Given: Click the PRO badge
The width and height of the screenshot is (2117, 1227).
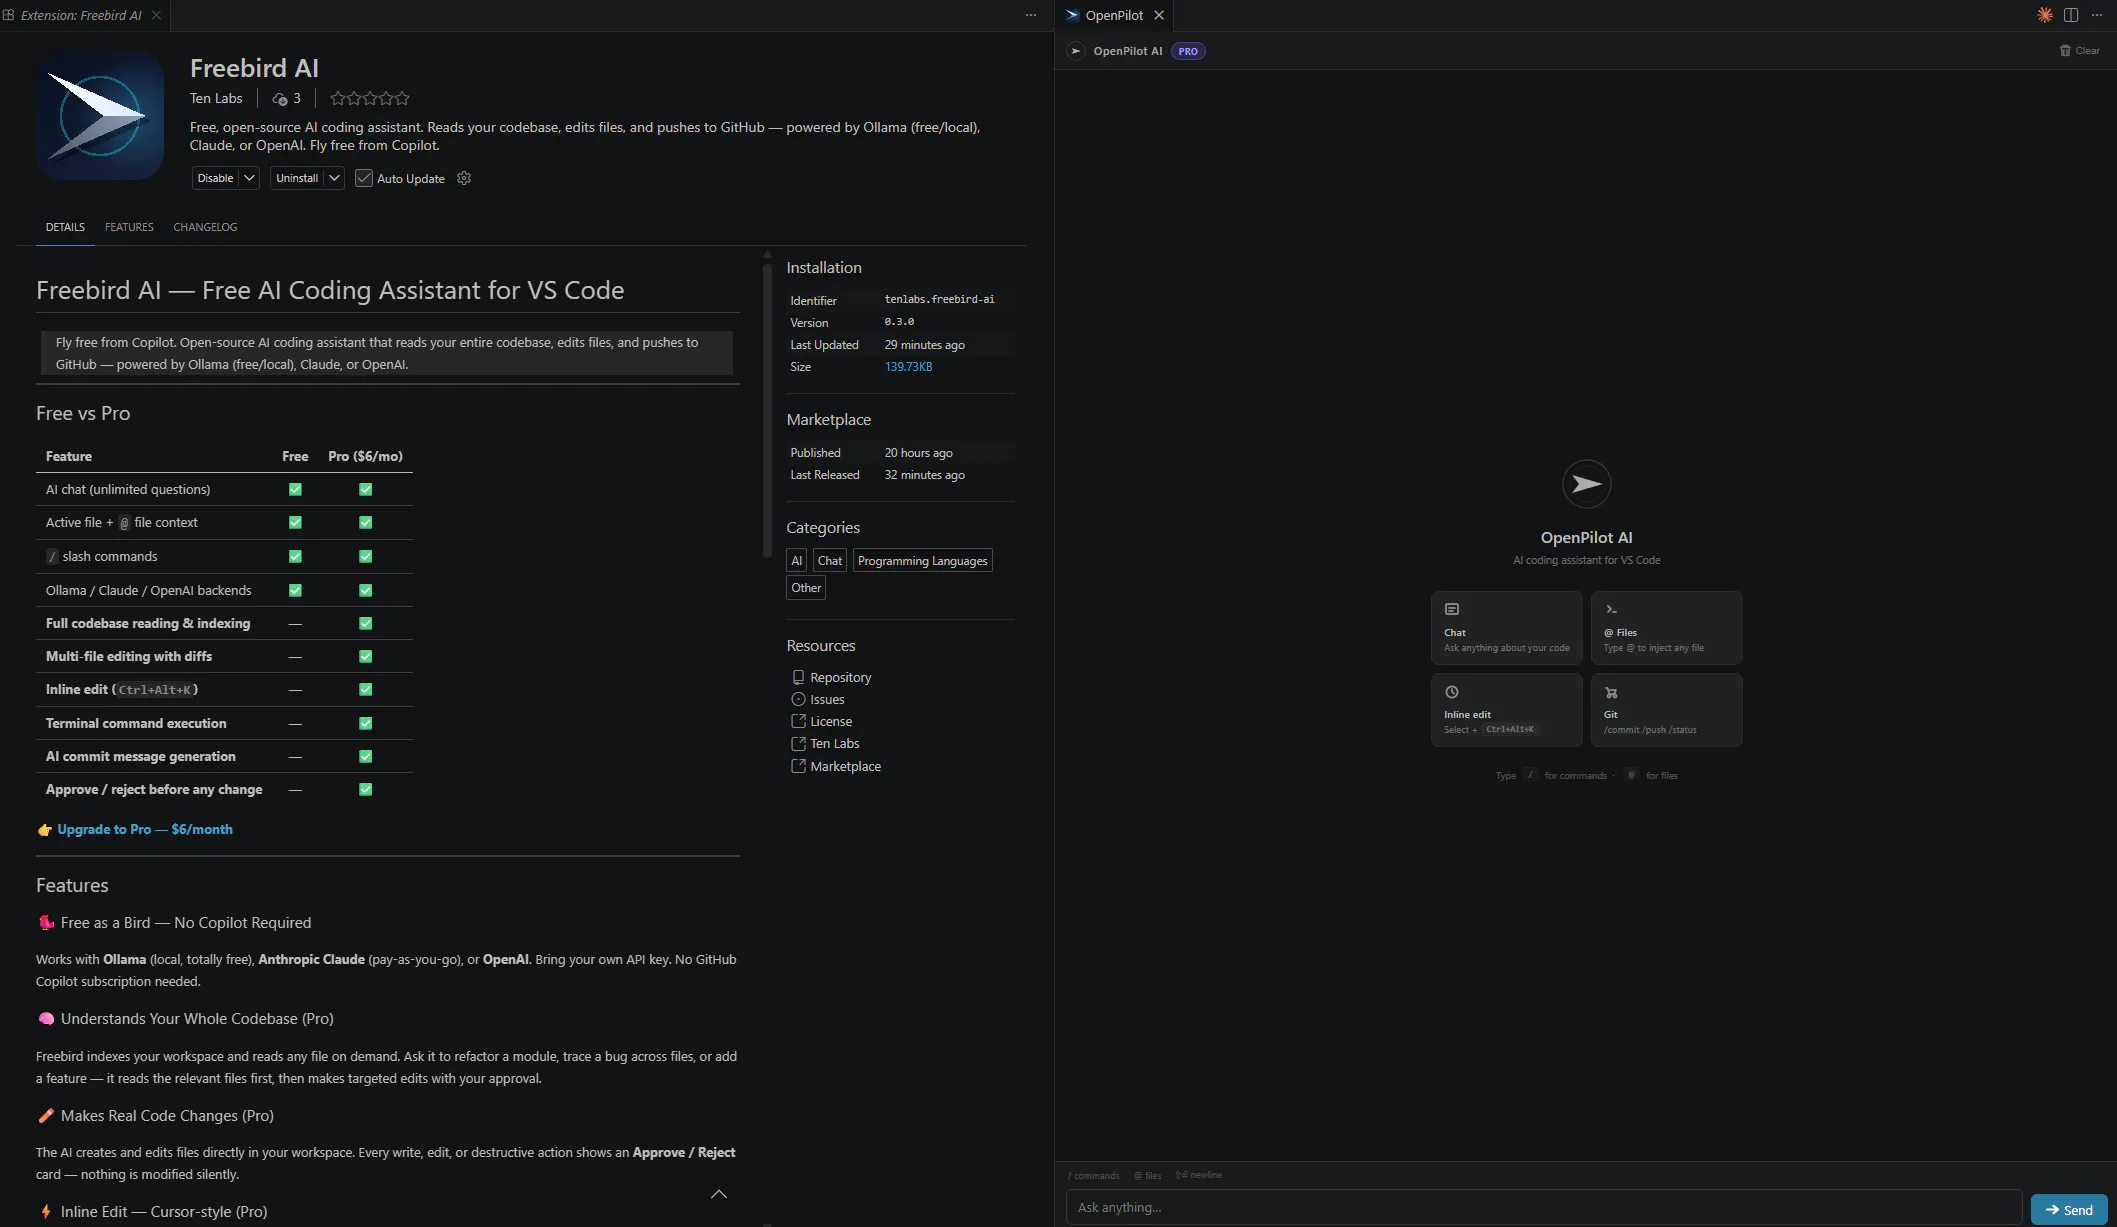Looking at the screenshot, I should 1188,51.
